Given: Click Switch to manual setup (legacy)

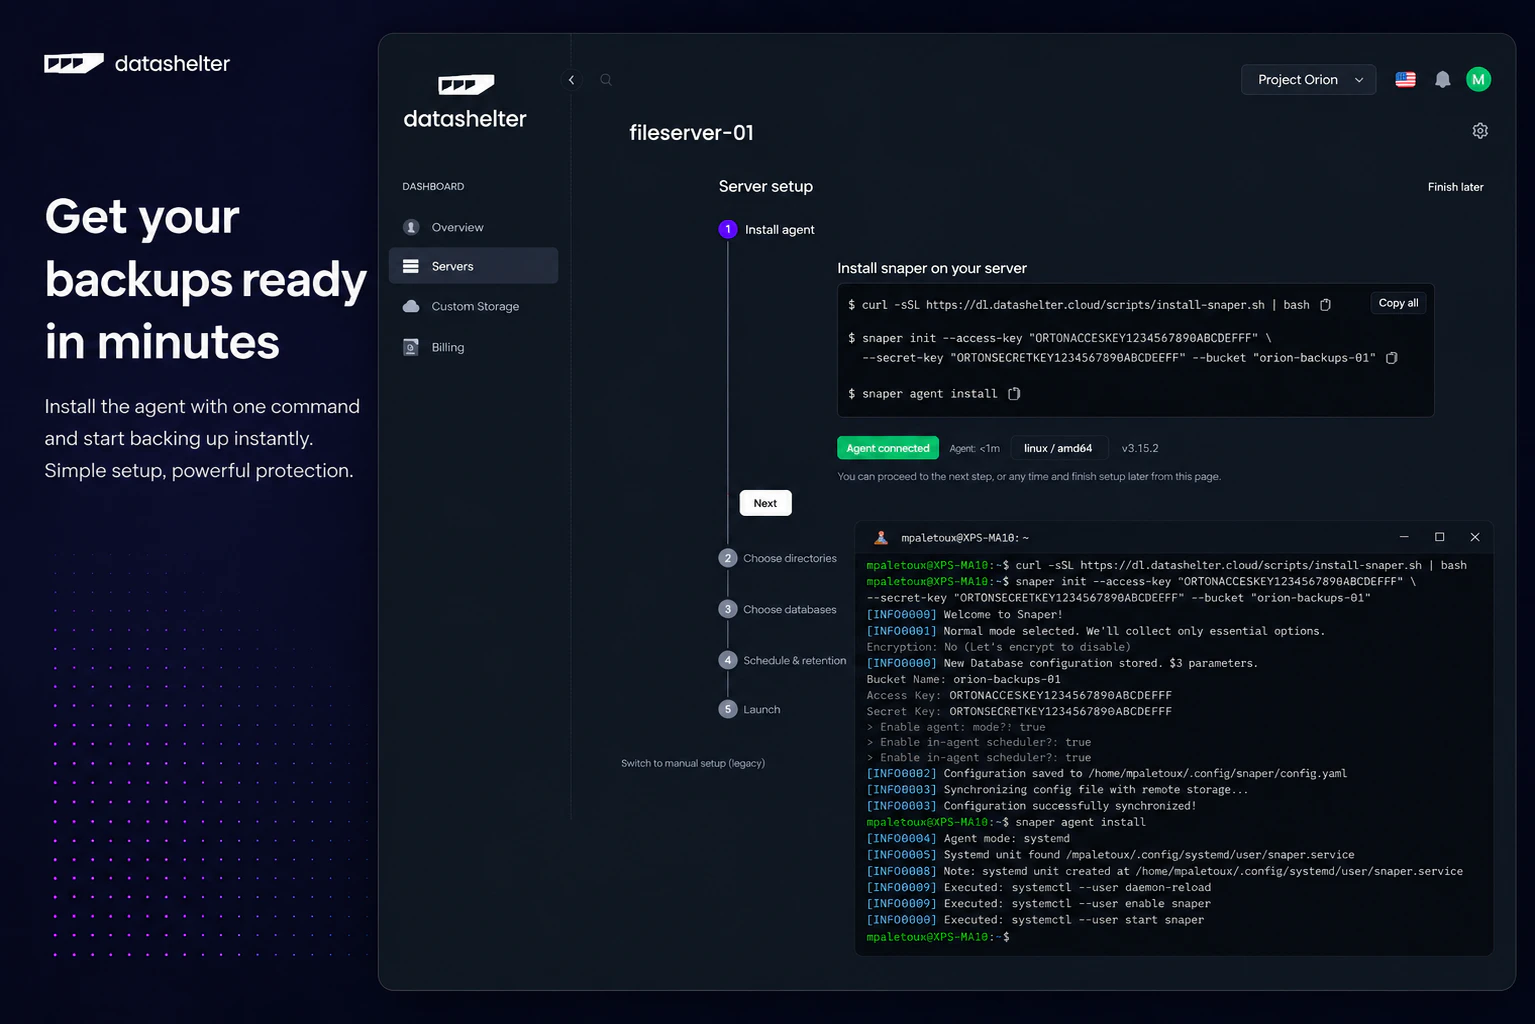Looking at the screenshot, I should (693, 763).
